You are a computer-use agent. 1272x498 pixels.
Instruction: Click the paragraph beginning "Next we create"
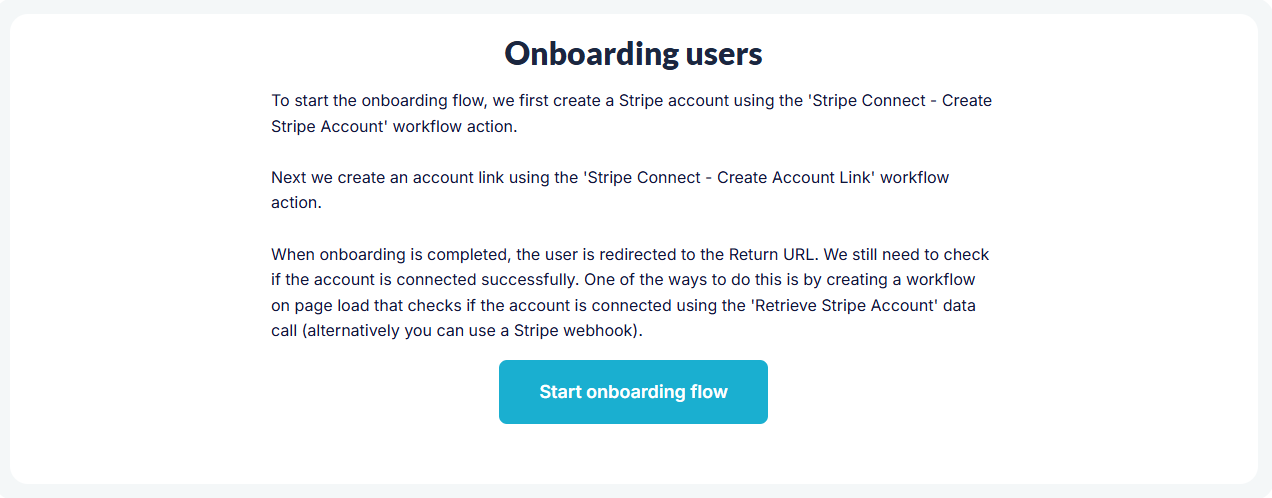610,190
